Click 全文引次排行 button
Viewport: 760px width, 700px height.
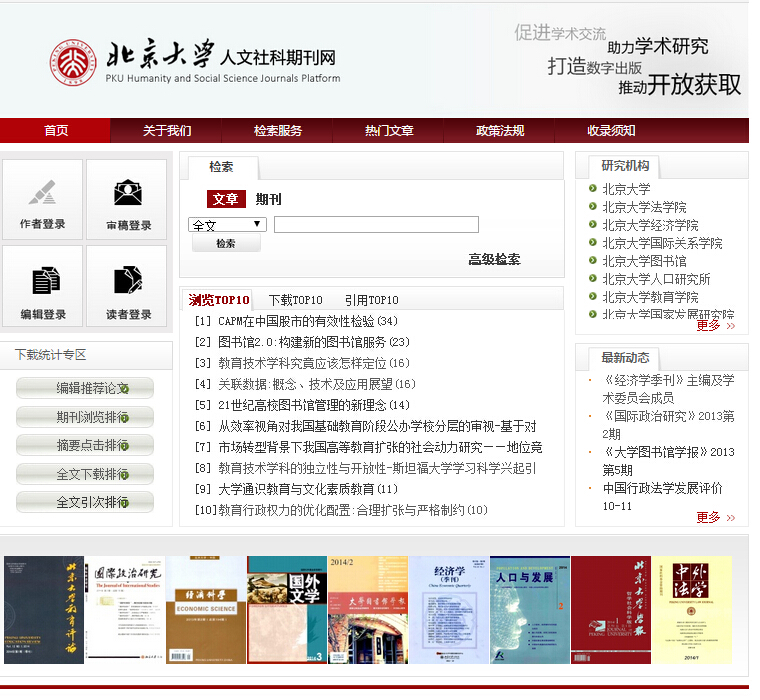click(85, 502)
